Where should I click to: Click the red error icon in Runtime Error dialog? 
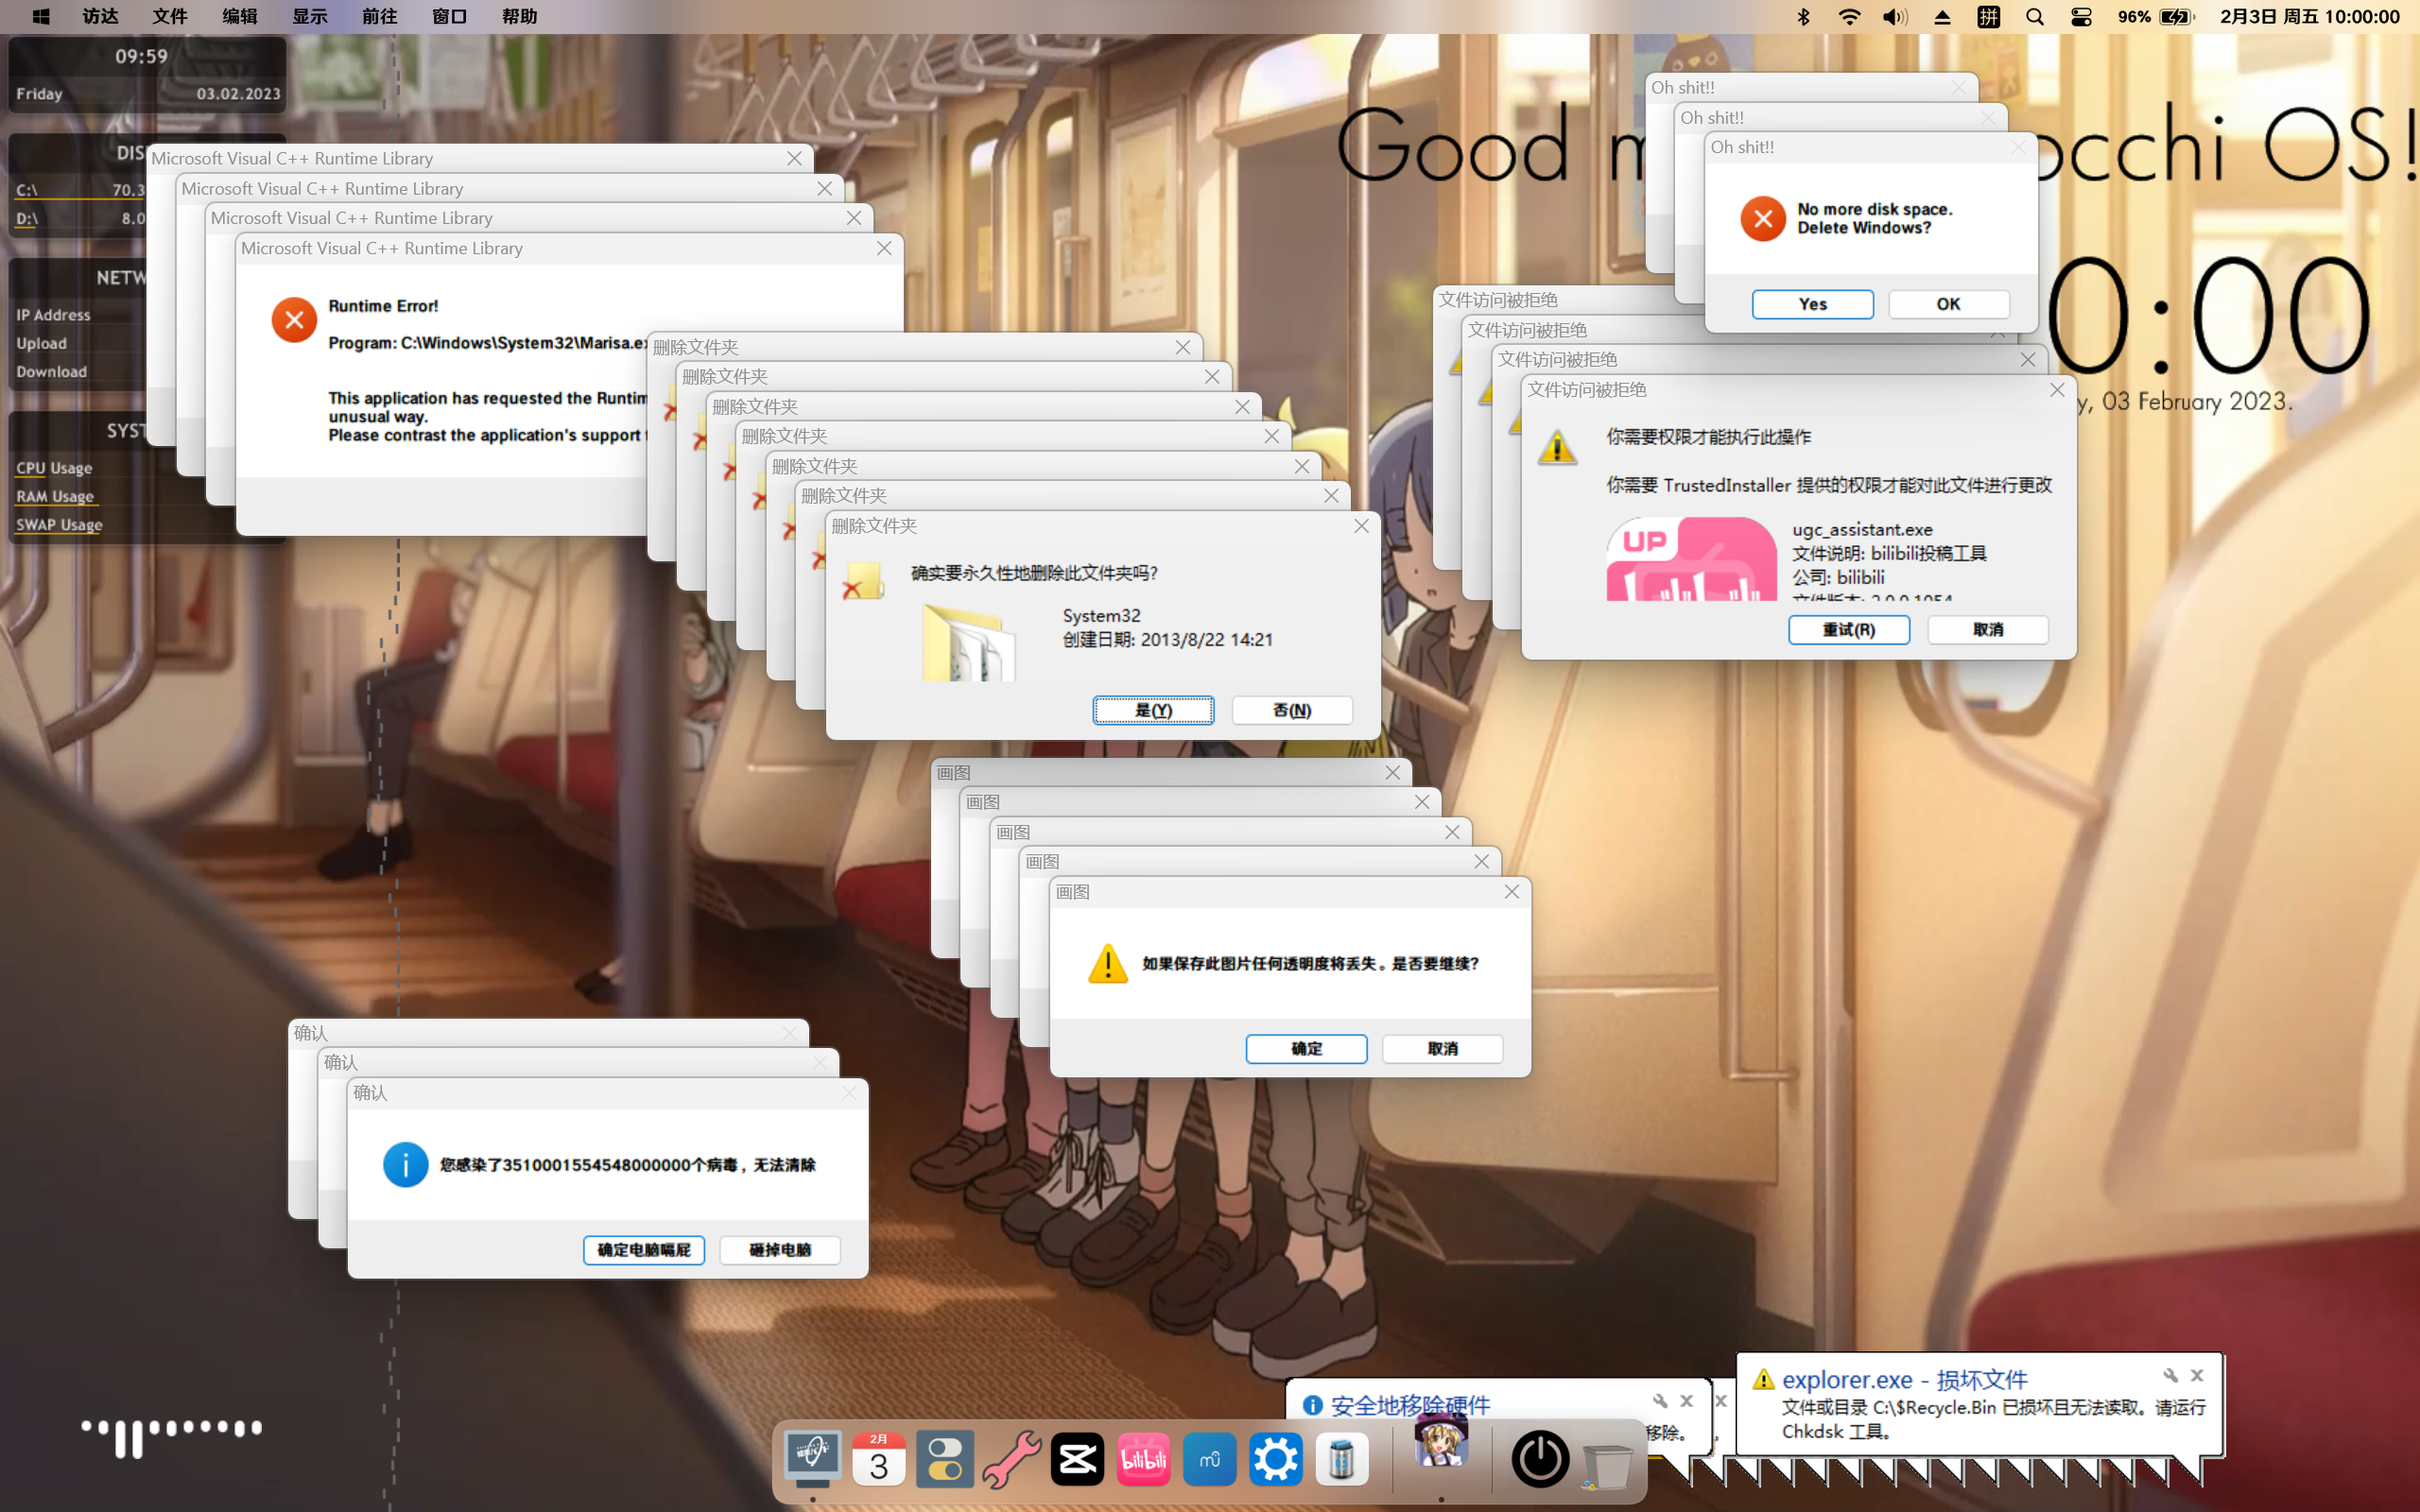pyautogui.click(x=294, y=320)
